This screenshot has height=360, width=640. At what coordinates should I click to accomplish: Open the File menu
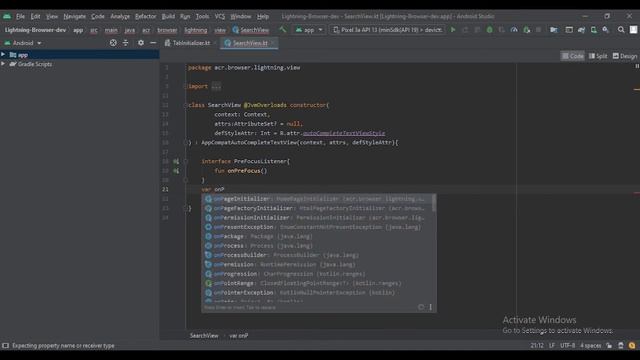pos(20,16)
